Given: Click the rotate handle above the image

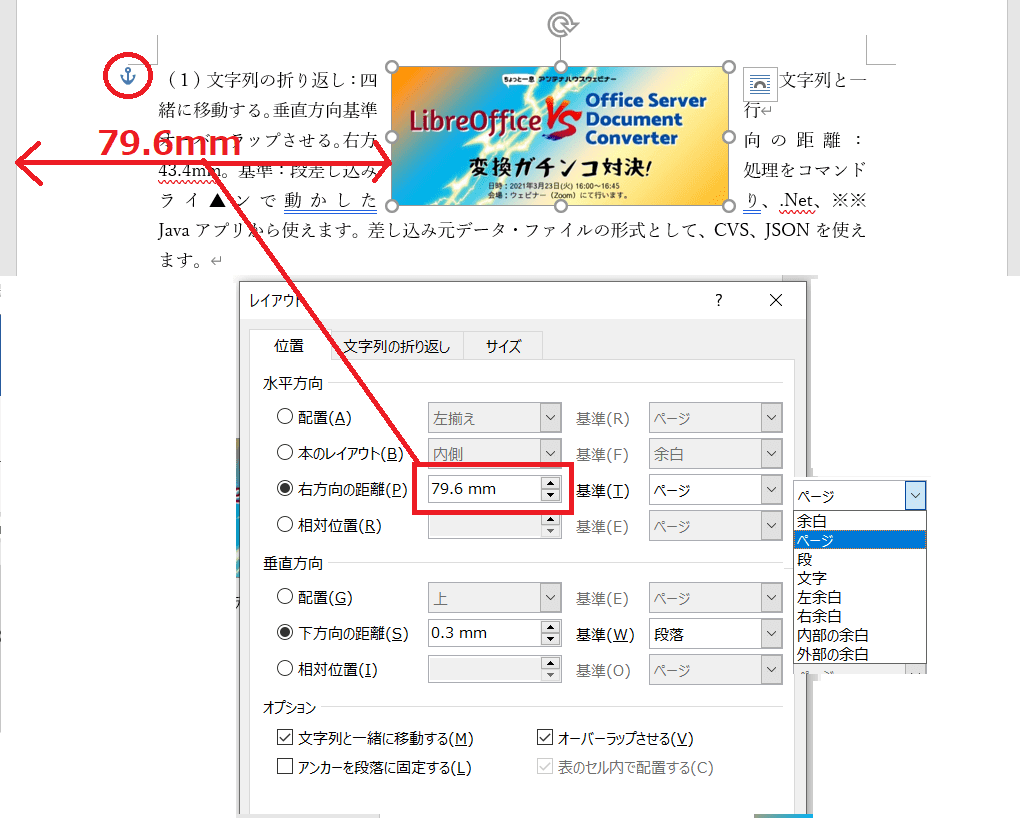Looking at the screenshot, I should pyautogui.click(x=560, y=24).
